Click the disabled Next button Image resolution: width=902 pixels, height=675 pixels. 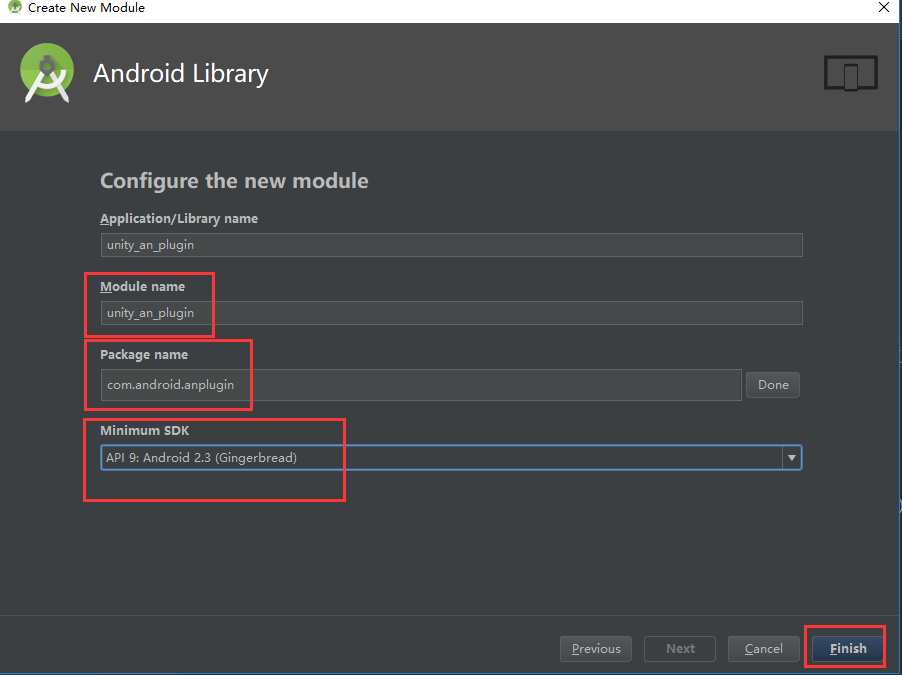[679, 648]
